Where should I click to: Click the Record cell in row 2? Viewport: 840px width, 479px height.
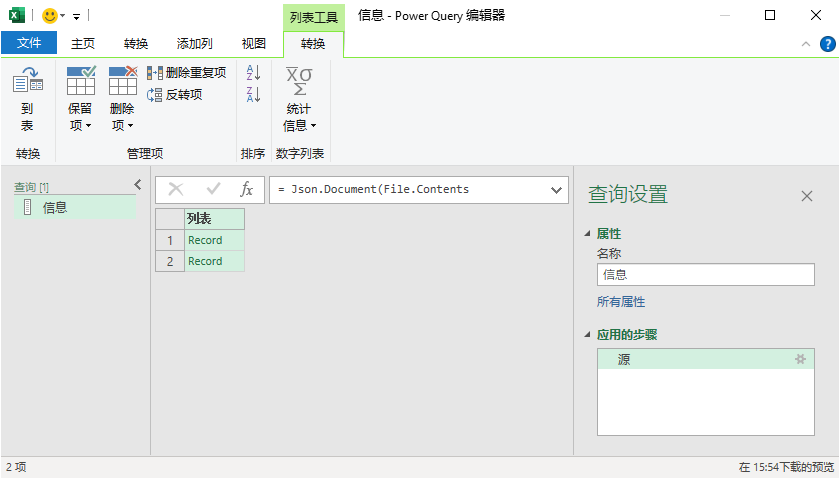click(214, 261)
